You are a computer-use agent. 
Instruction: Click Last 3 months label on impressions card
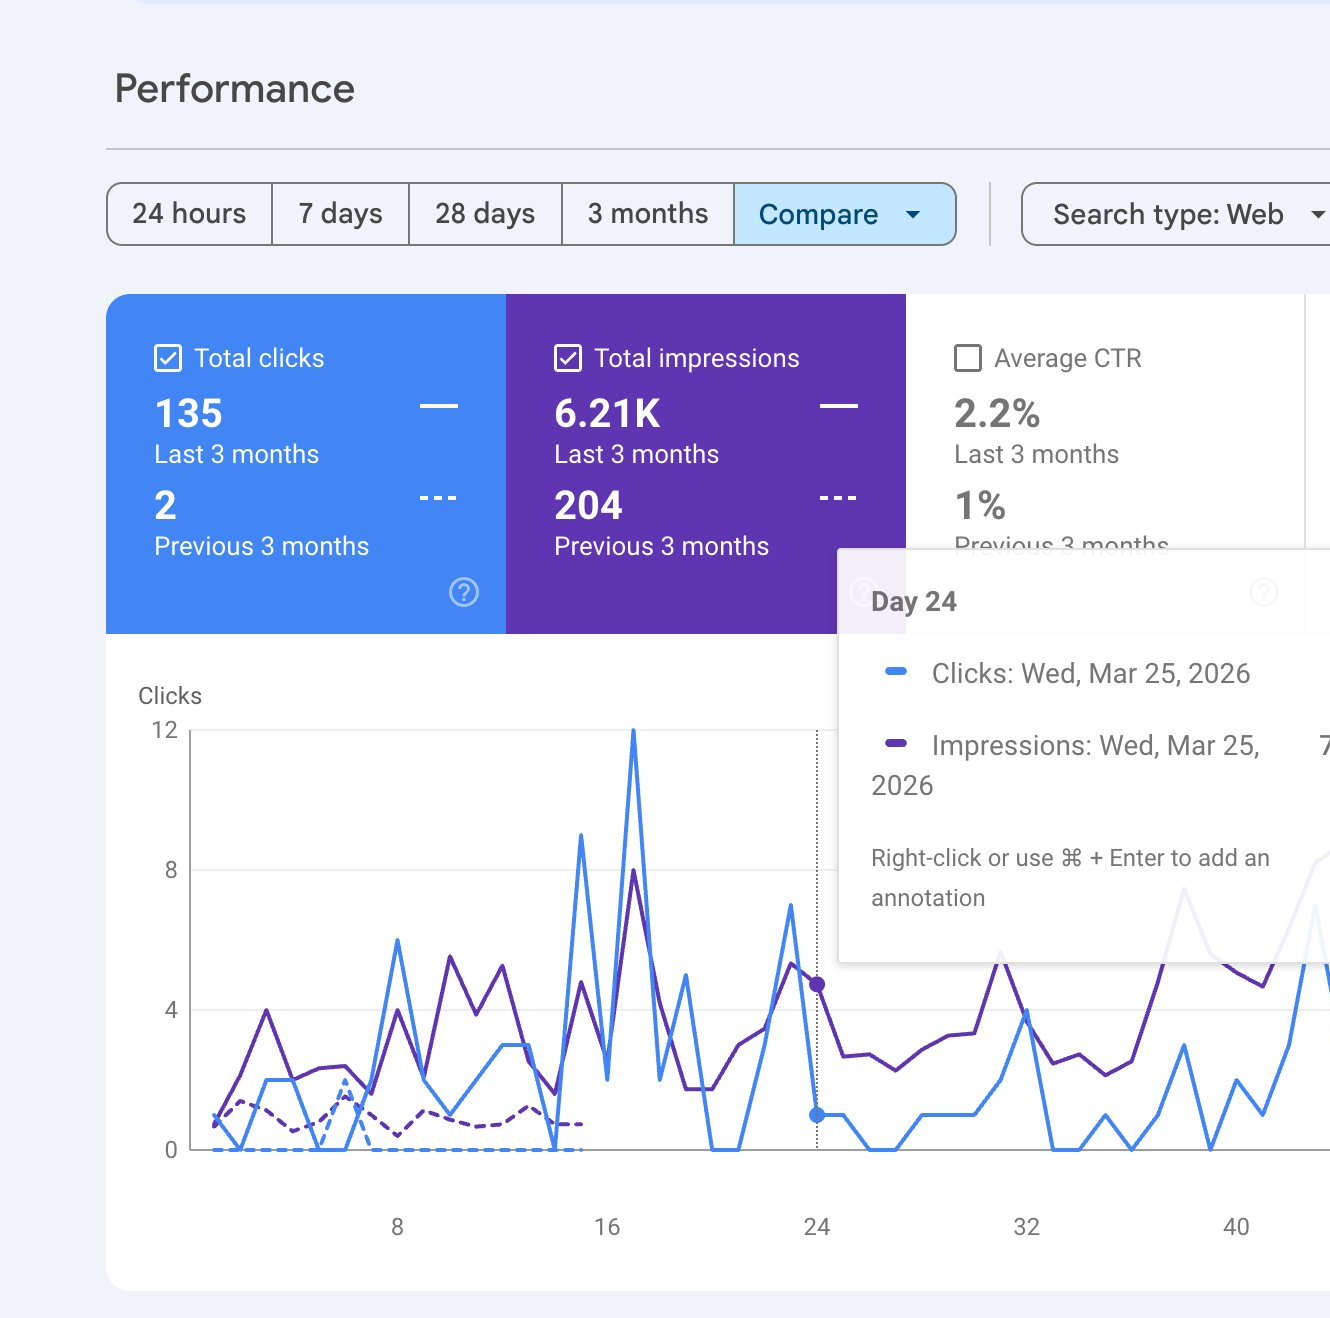coord(637,454)
